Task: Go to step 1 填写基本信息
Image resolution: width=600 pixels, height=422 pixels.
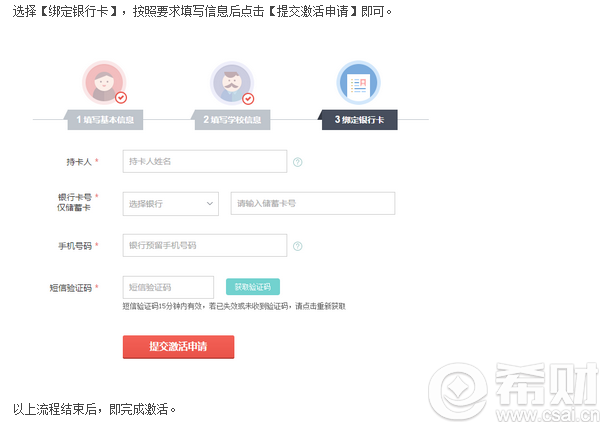Action: pyautogui.click(x=109, y=119)
